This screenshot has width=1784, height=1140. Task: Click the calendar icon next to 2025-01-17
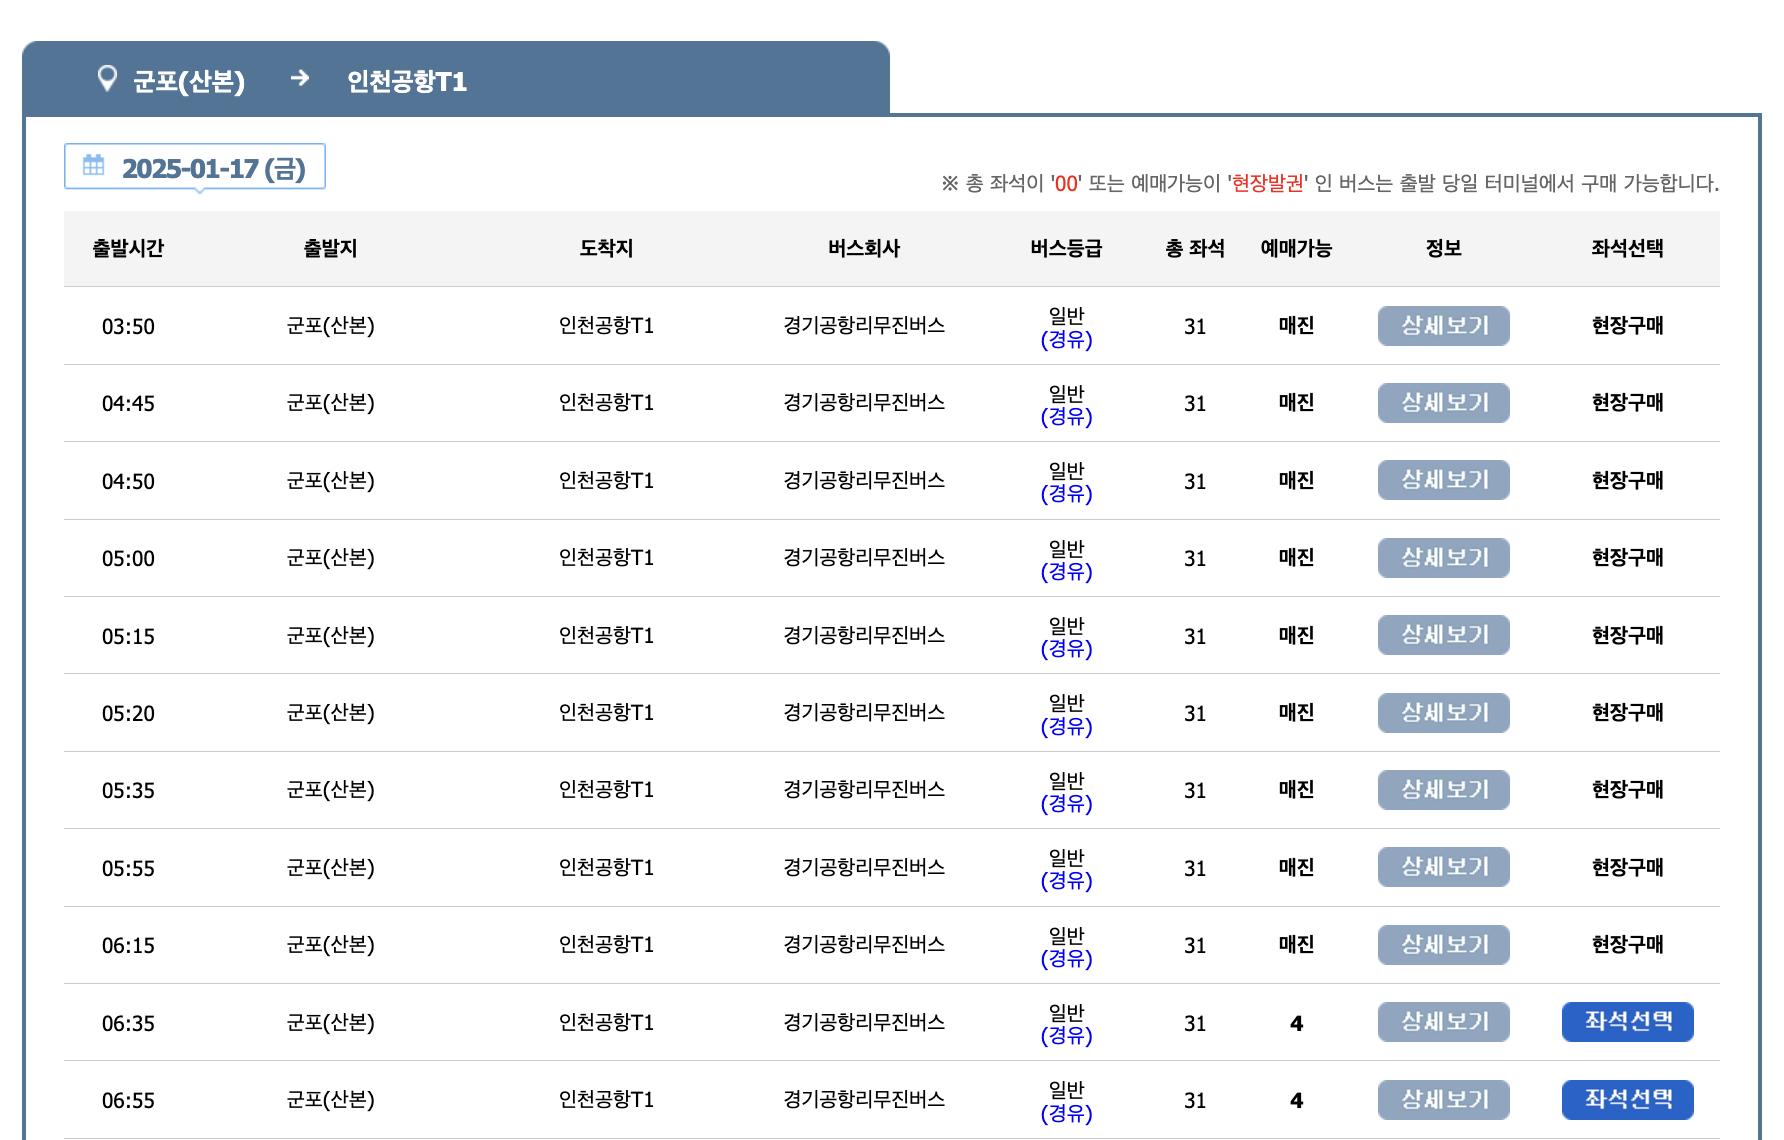click(95, 167)
